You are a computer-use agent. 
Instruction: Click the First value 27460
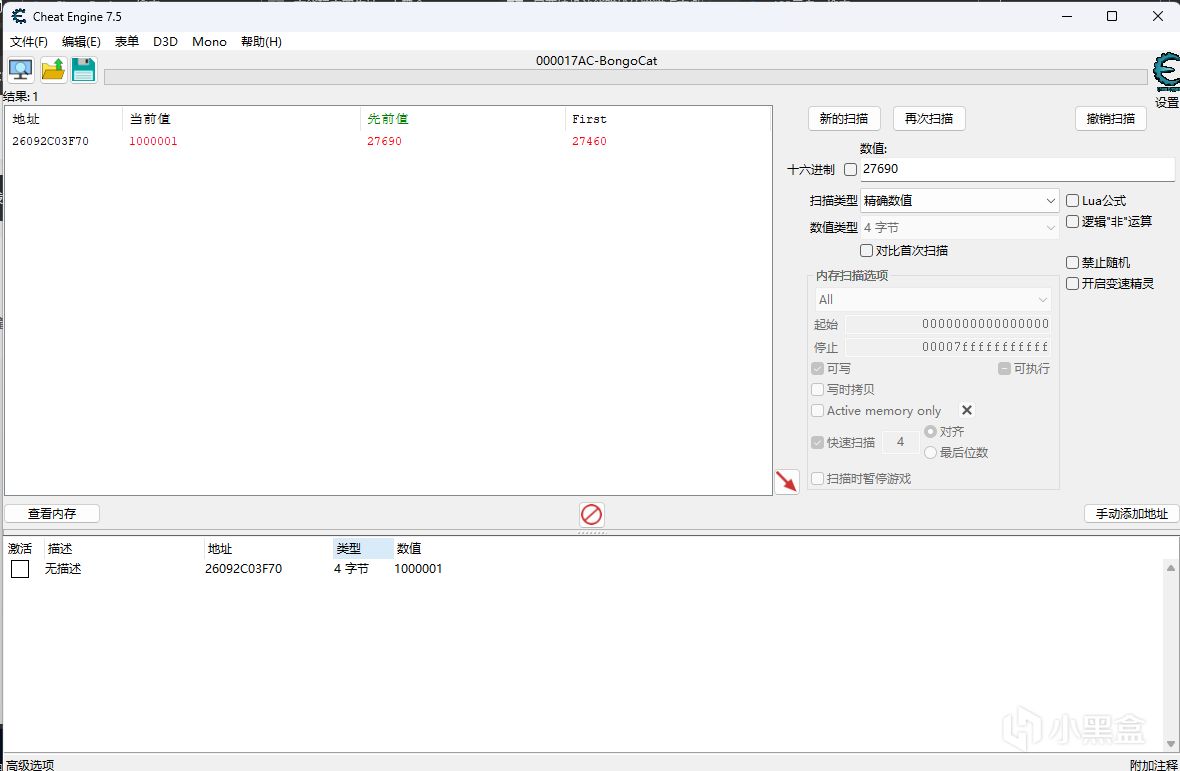[589, 141]
